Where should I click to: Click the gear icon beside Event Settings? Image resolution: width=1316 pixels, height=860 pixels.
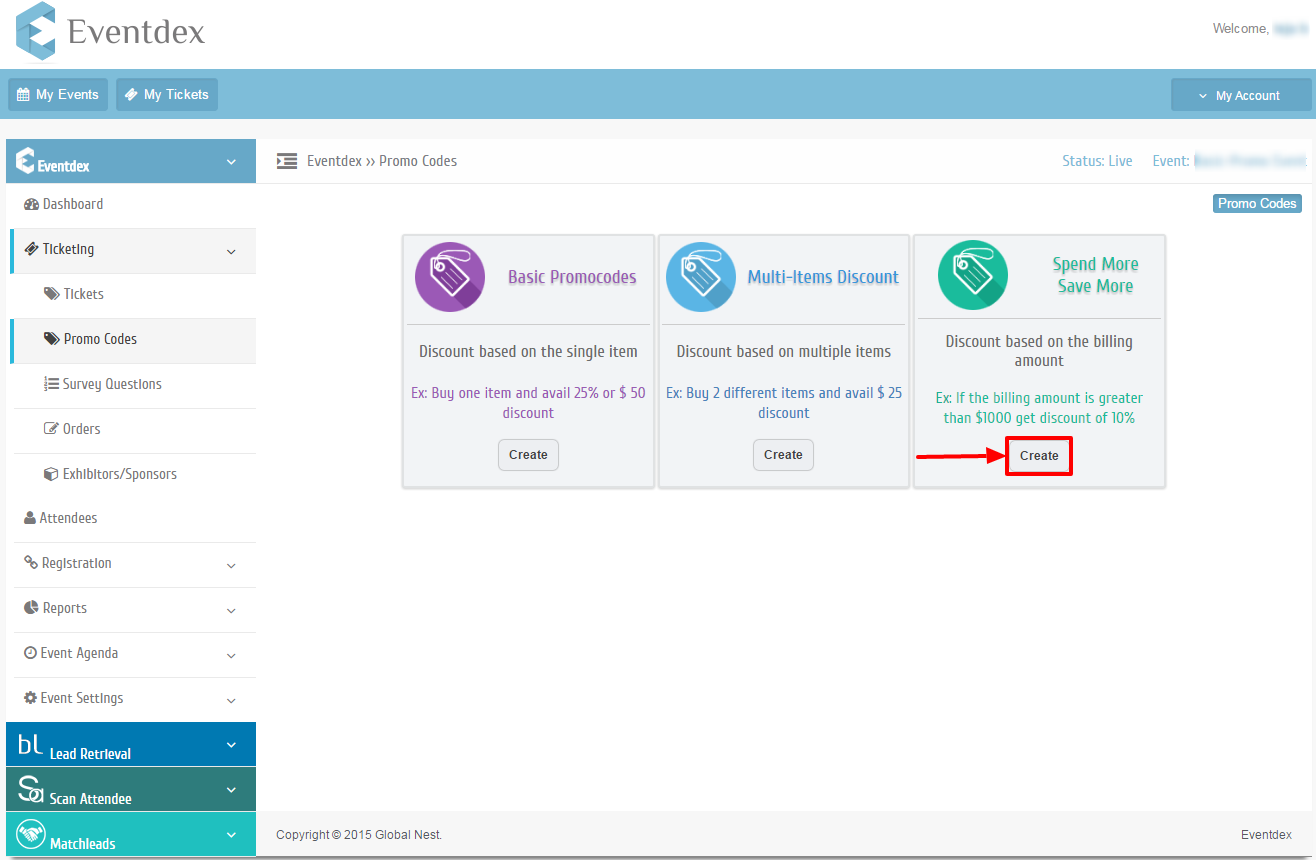(31, 698)
